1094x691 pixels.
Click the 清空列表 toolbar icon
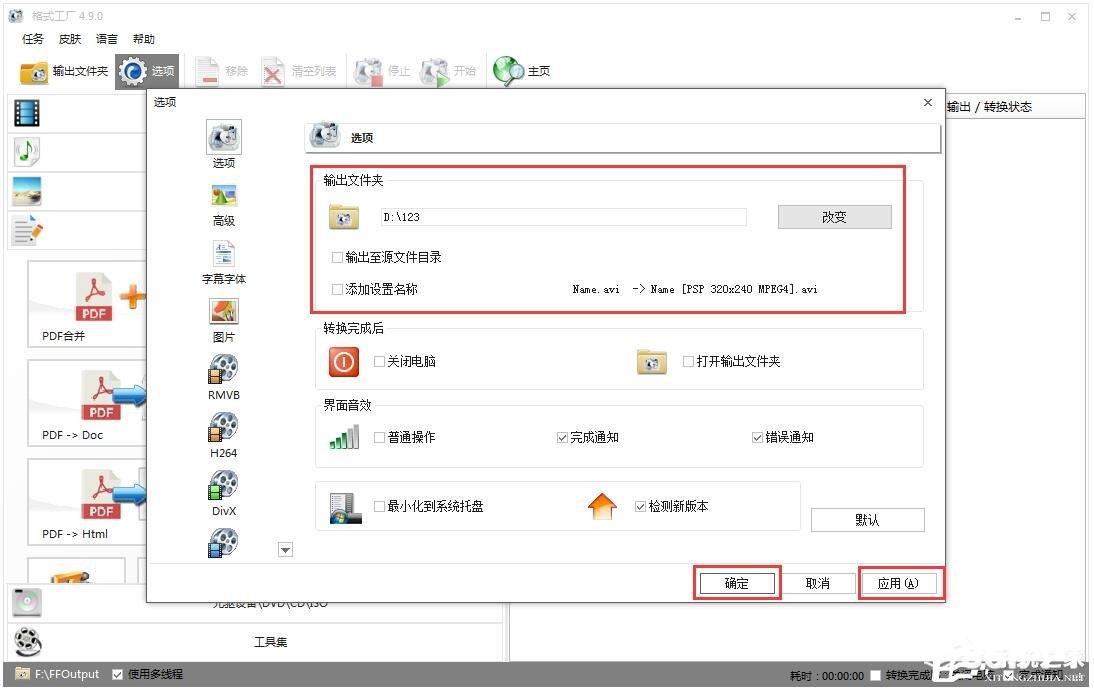(x=273, y=71)
